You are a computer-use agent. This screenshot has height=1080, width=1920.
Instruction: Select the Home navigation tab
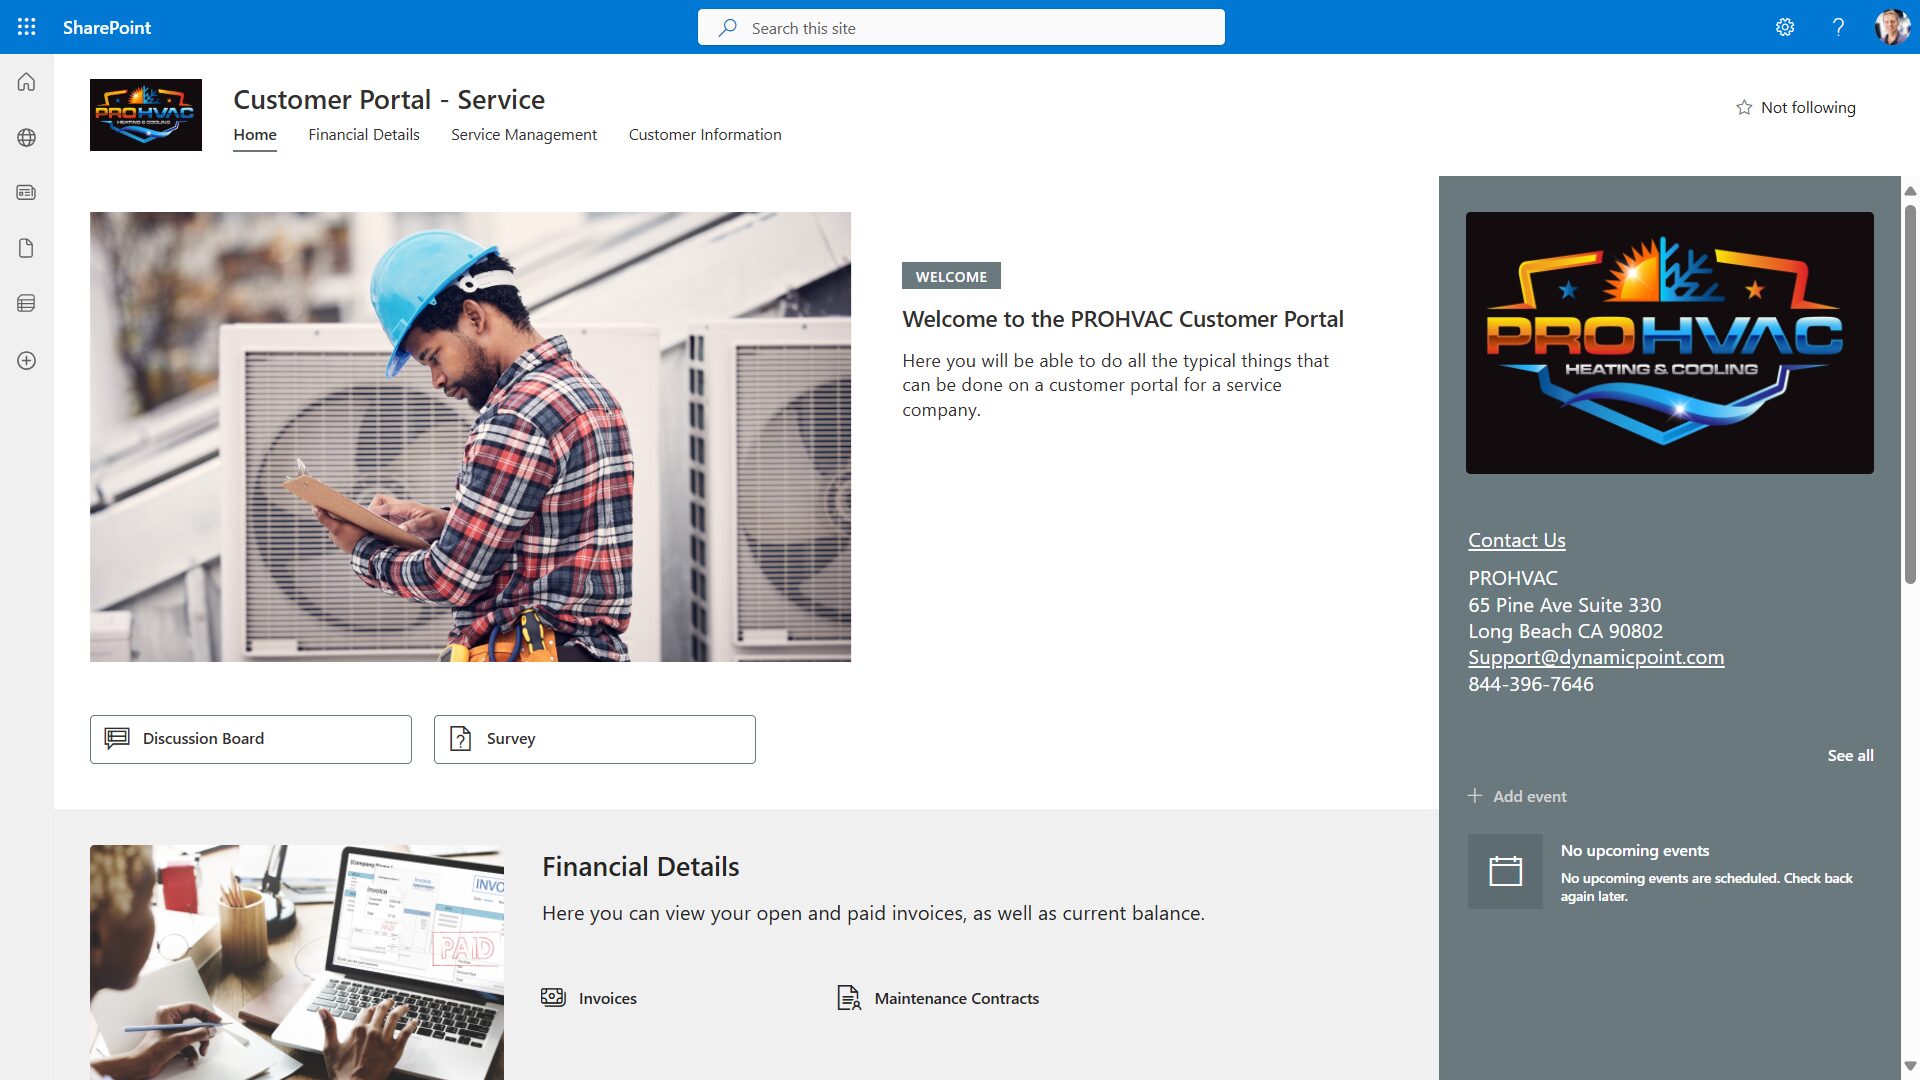click(x=255, y=135)
